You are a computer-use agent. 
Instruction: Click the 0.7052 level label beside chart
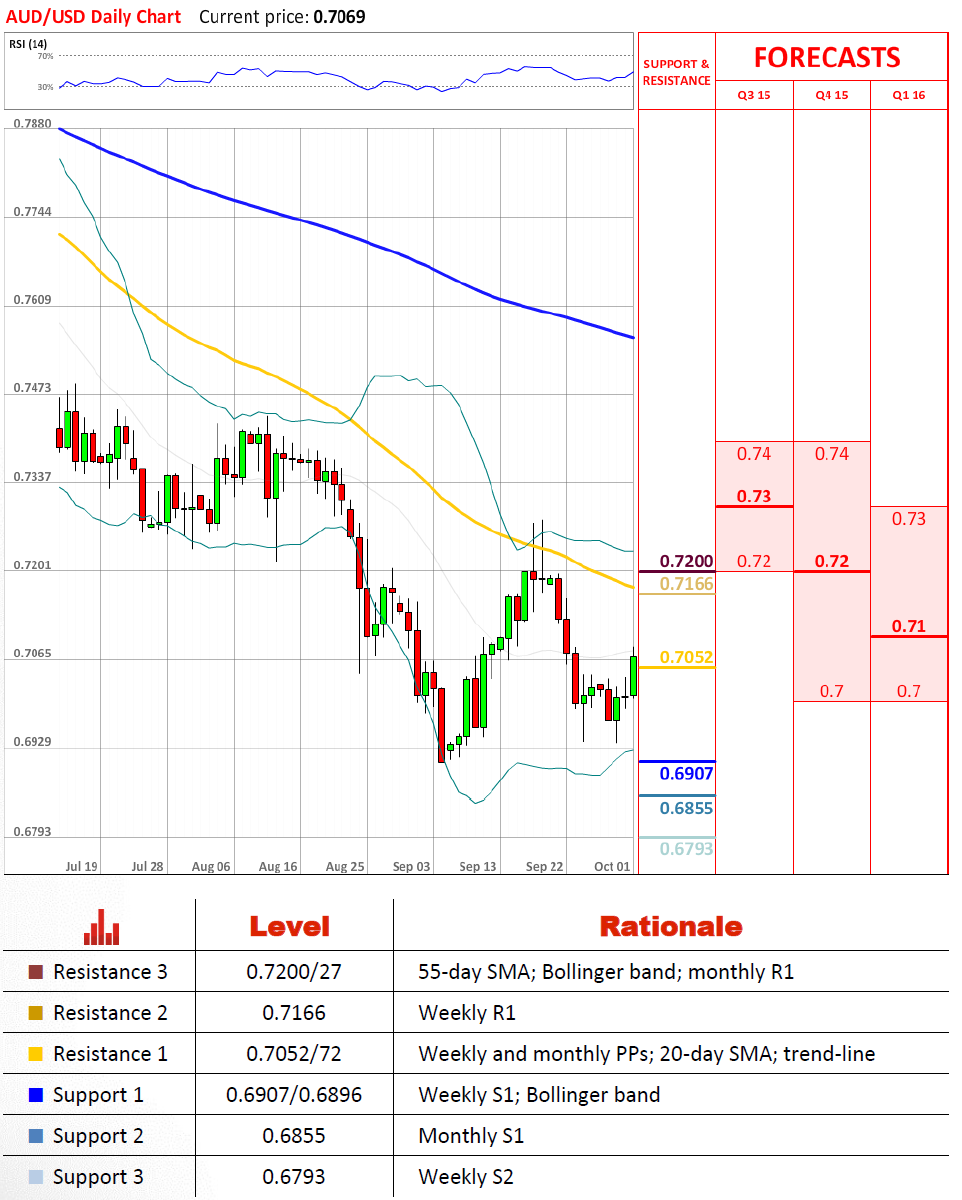click(x=686, y=657)
